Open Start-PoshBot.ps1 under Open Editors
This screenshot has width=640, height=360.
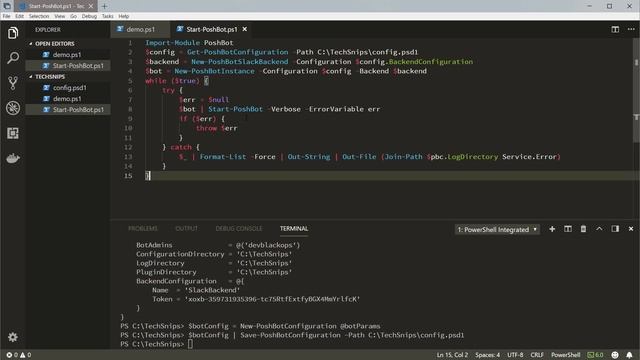click(x=68, y=66)
